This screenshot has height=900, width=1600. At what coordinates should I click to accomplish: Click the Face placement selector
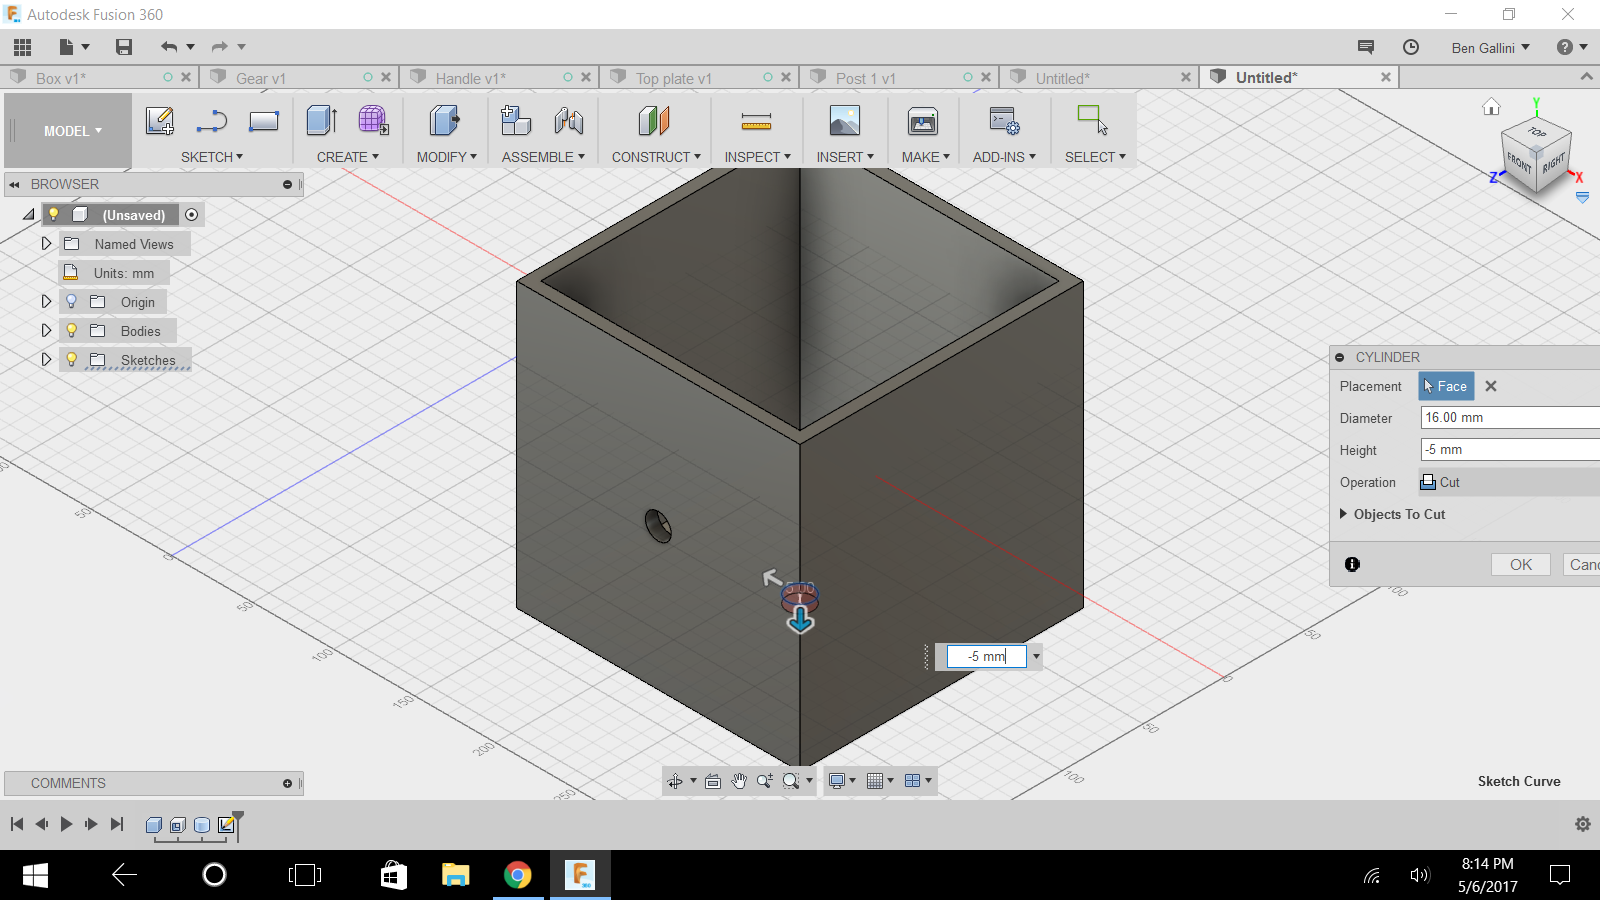click(1446, 386)
